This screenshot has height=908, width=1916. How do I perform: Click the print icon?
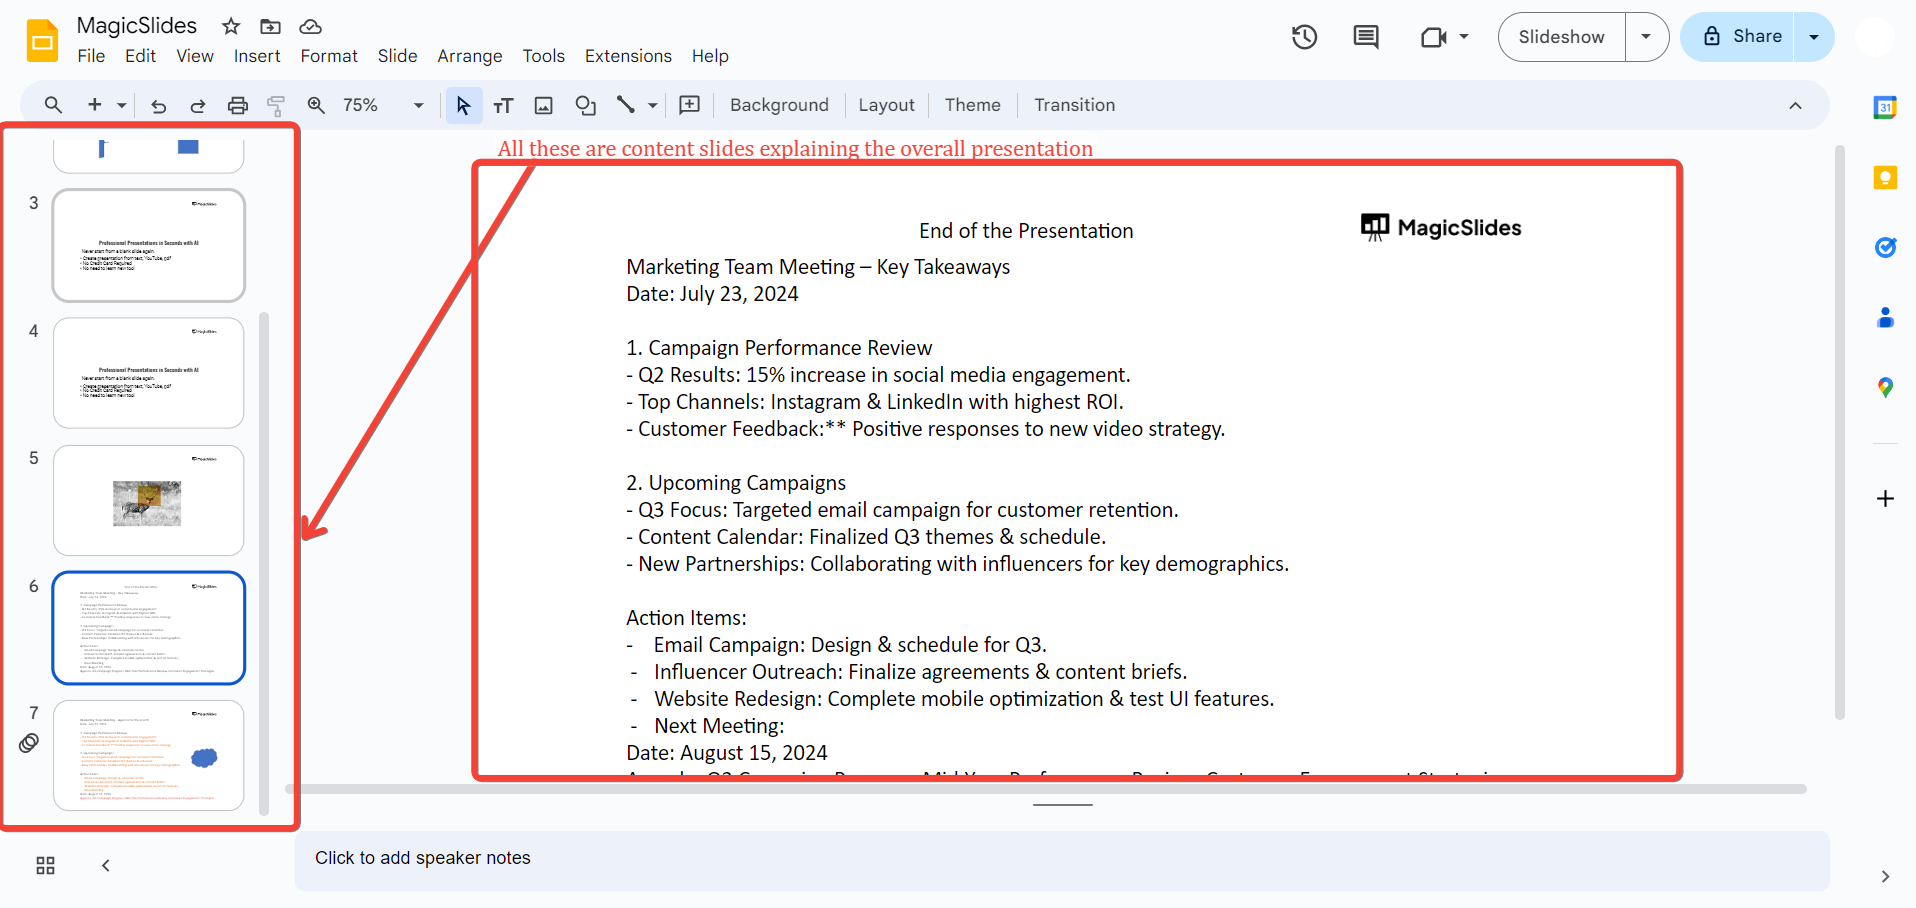click(x=237, y=105)
